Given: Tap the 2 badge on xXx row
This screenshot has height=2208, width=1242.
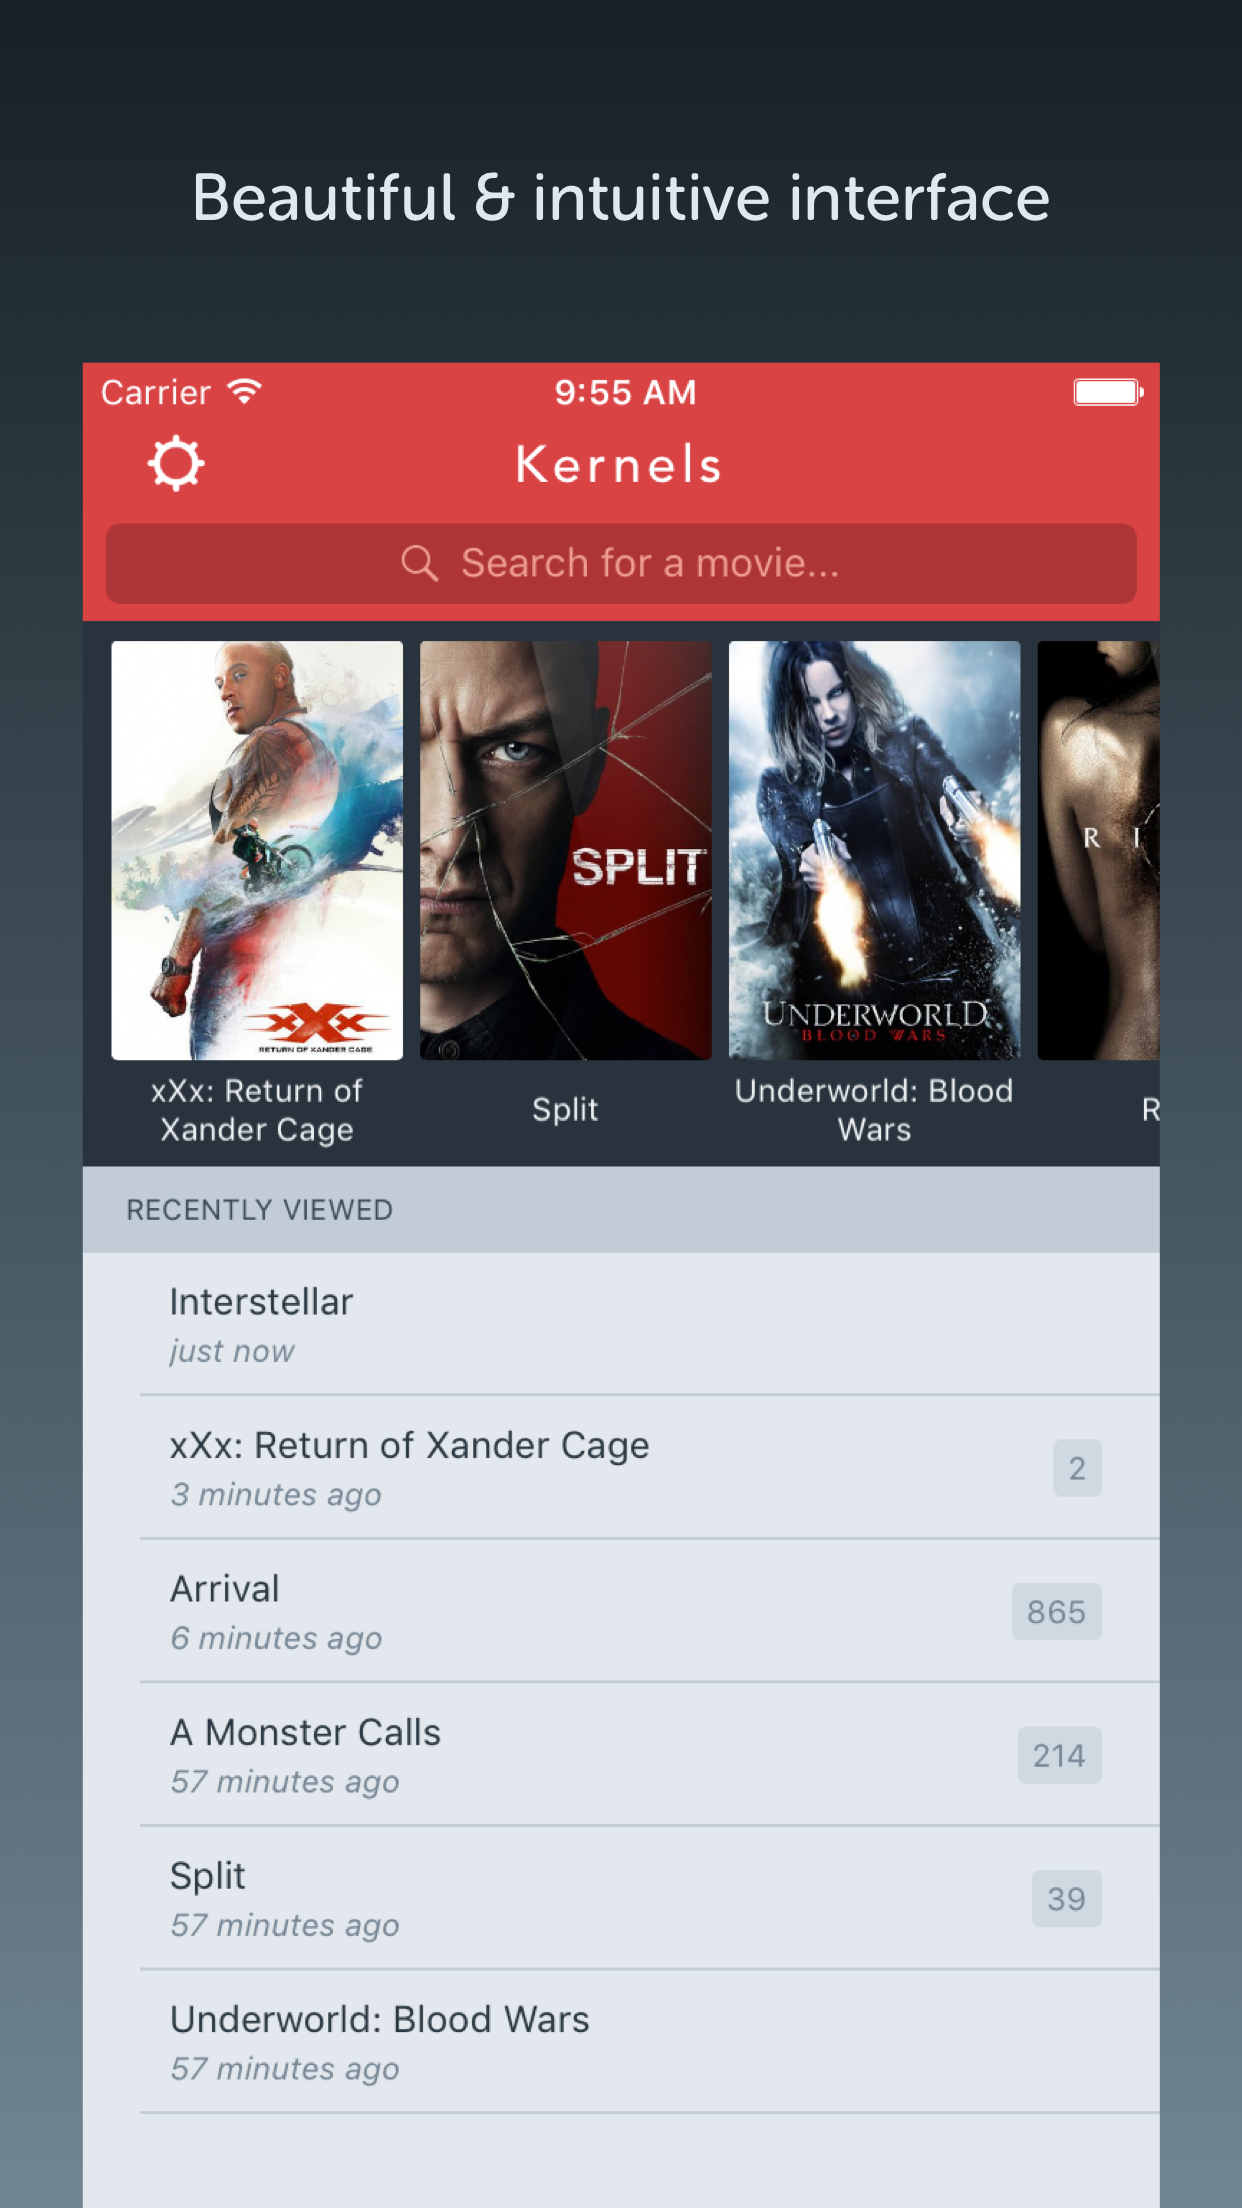Looking at the screenshot, I should (x=1077, y=1468).
